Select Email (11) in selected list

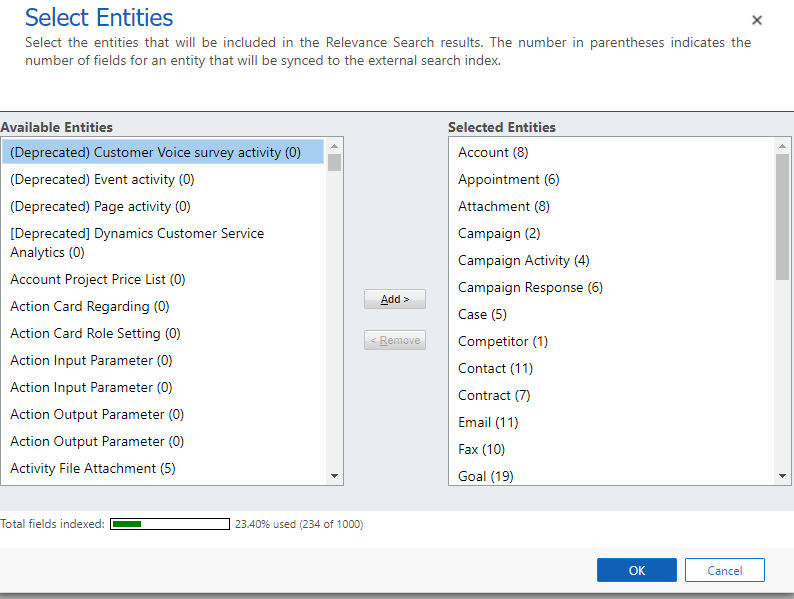pos(611,422)
